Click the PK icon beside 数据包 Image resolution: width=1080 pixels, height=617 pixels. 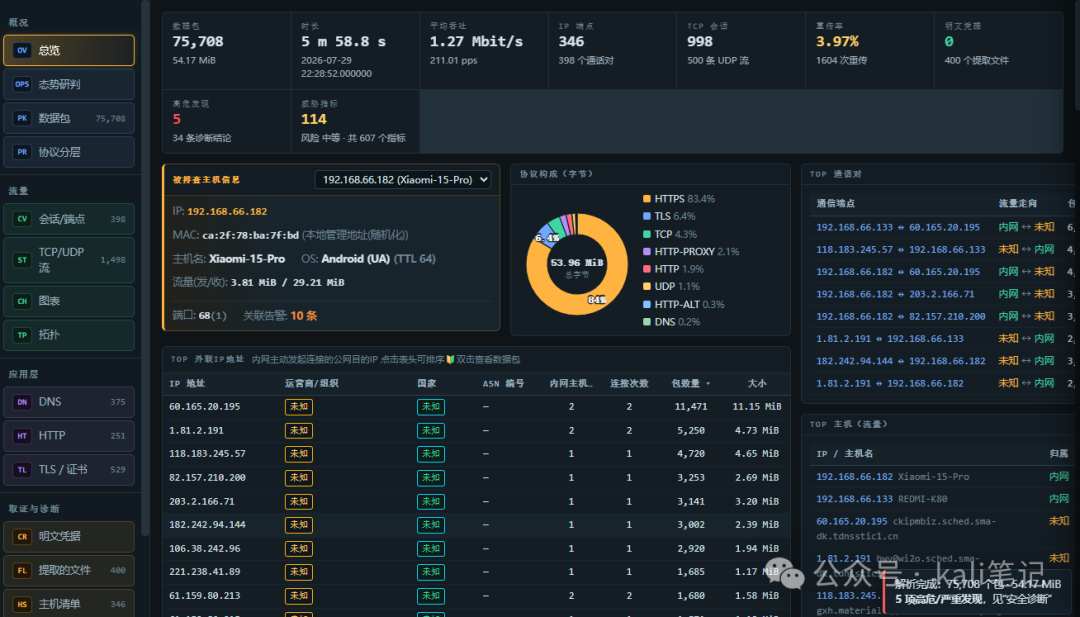point(22,118)
